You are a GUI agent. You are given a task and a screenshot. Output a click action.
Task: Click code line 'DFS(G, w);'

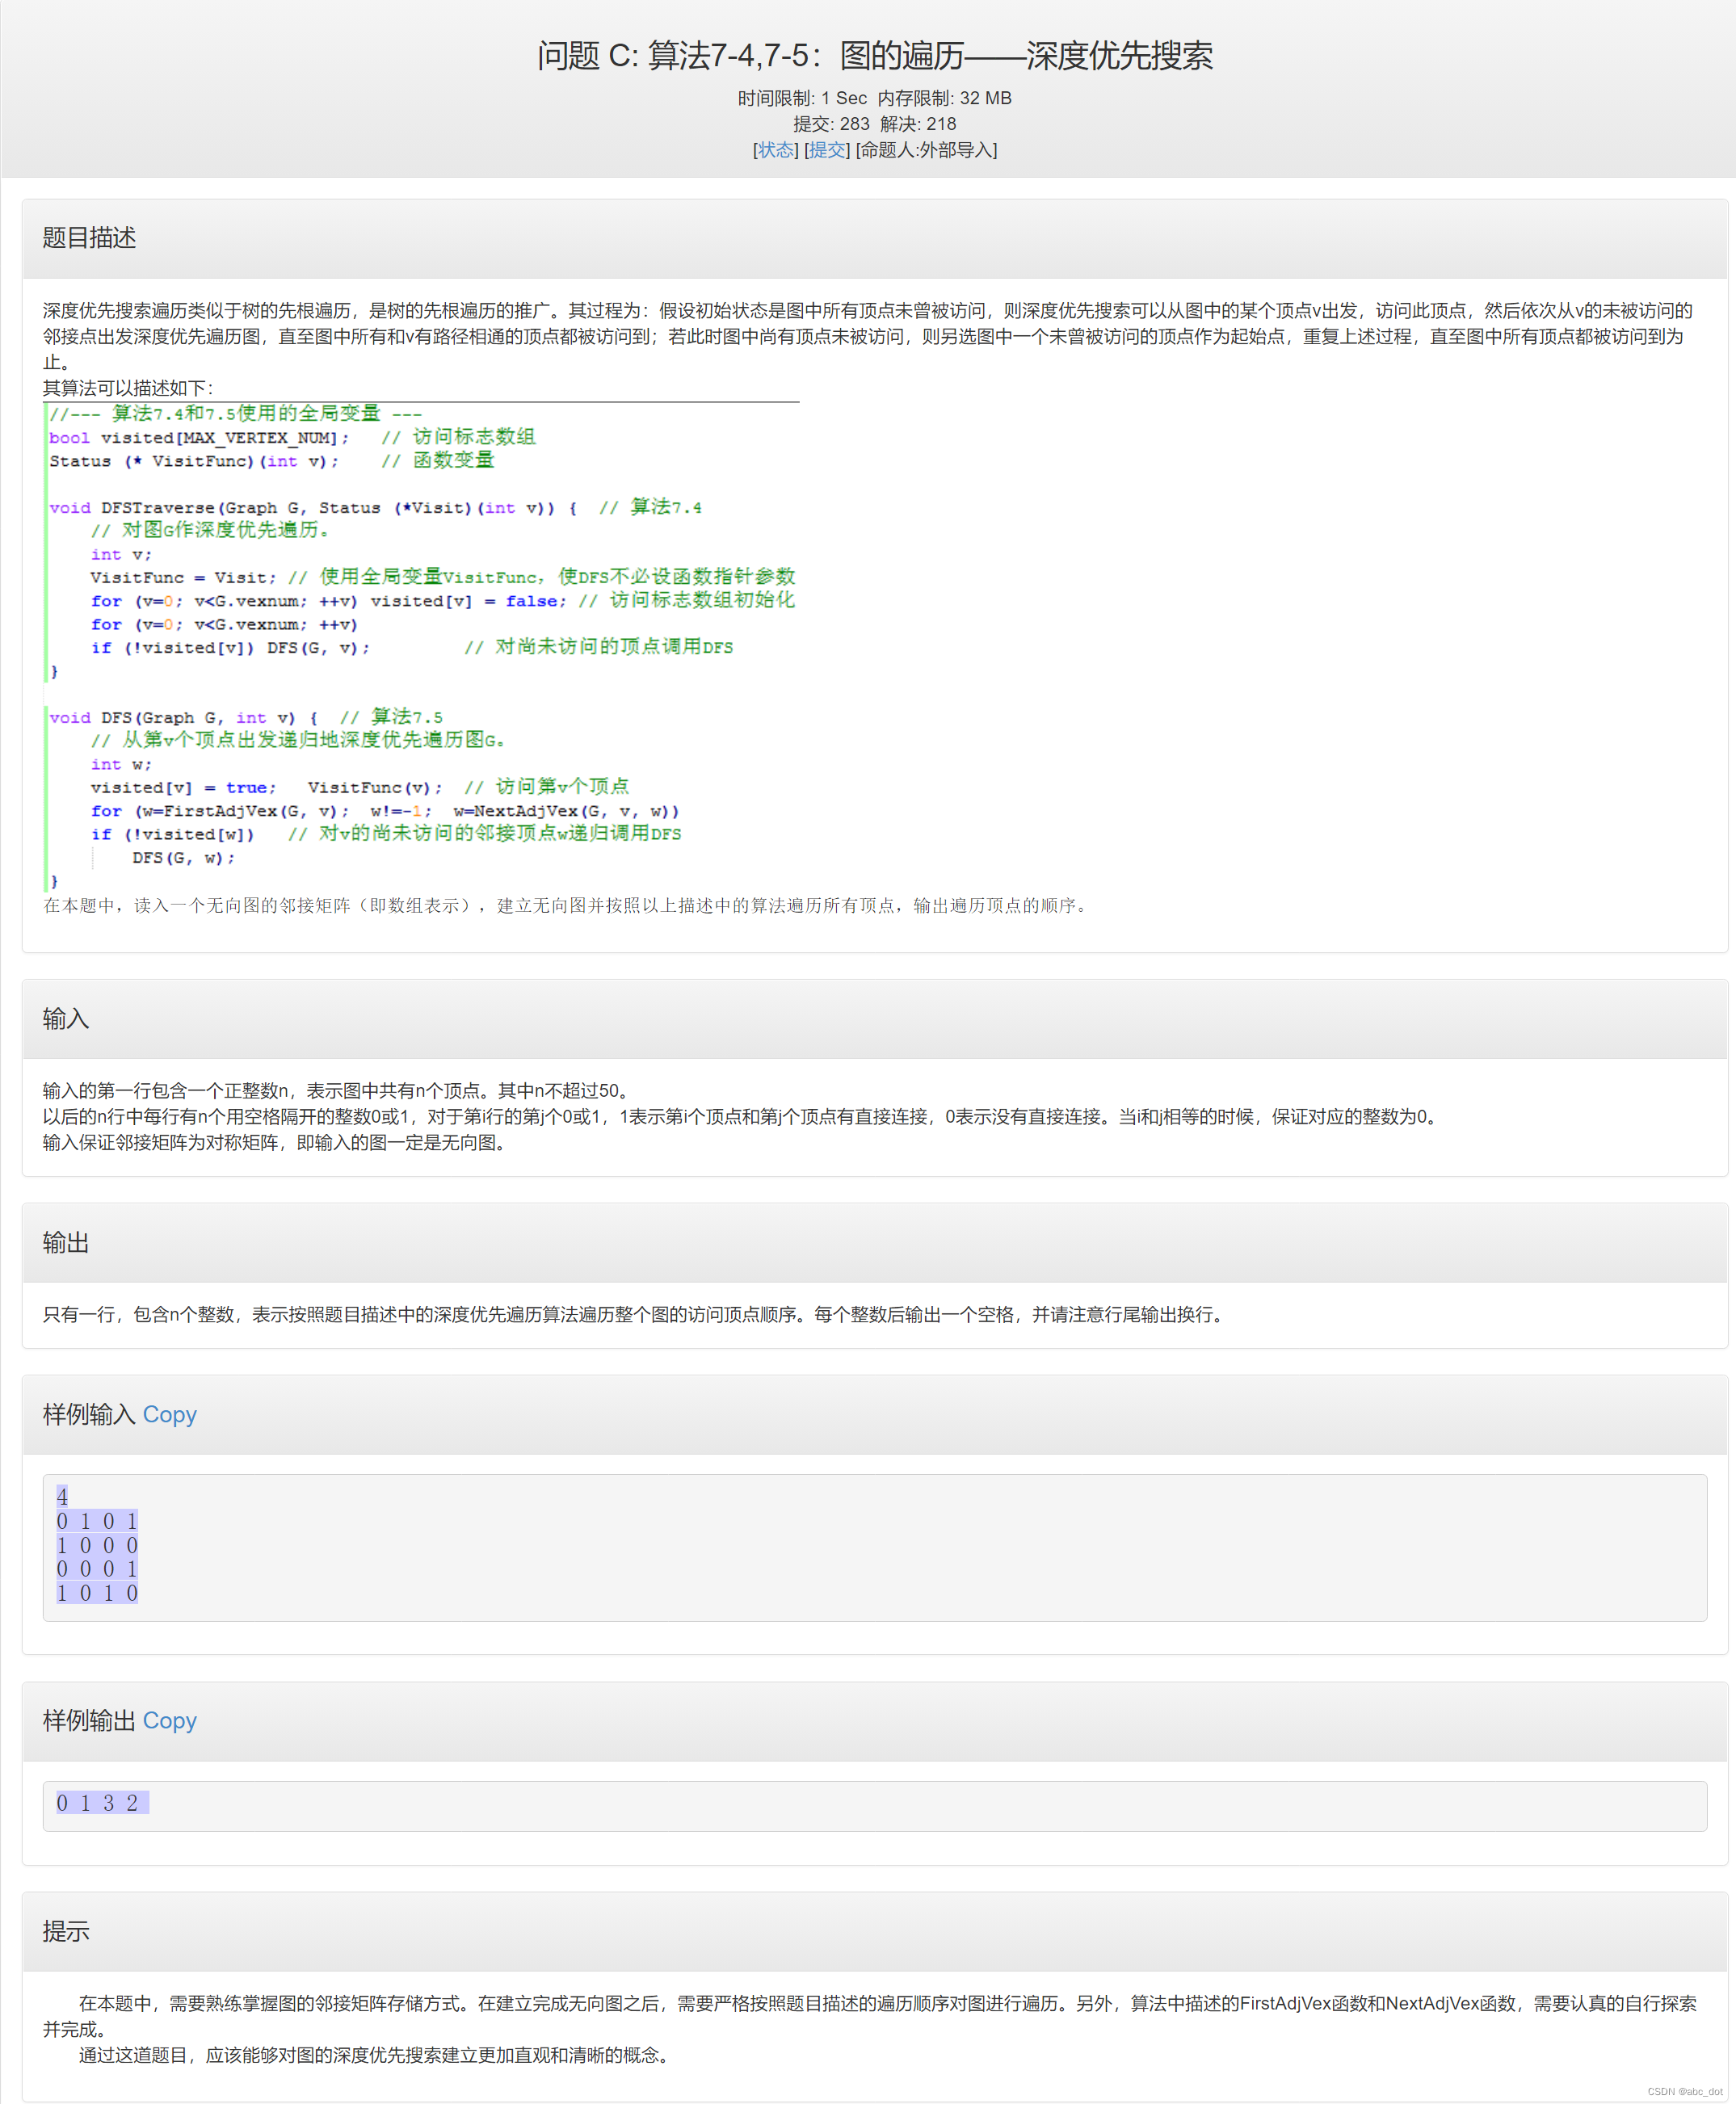(183, 858)
